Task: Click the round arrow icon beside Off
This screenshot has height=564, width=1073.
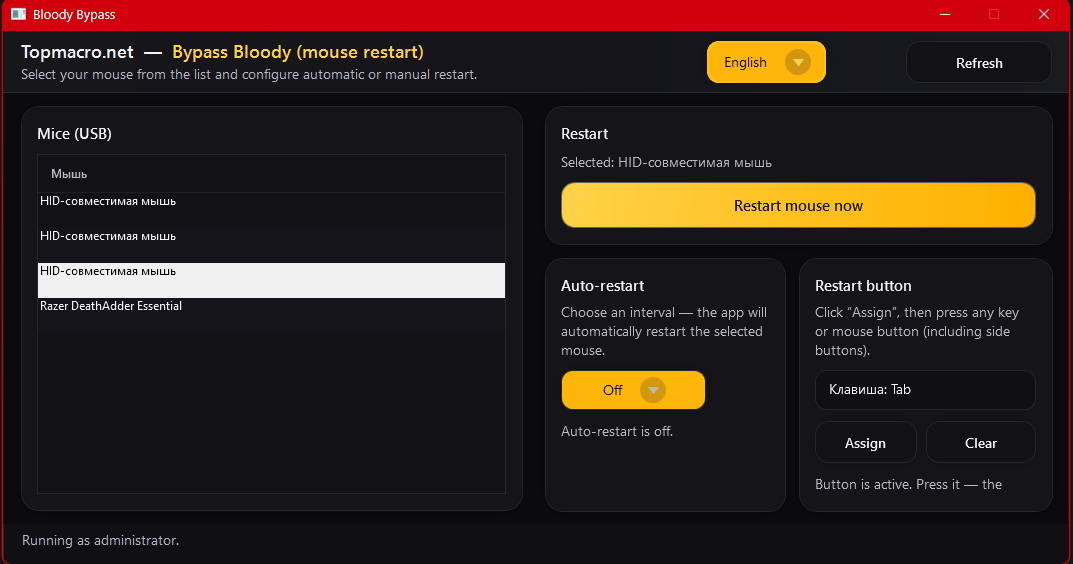Action: click(653, 390)
